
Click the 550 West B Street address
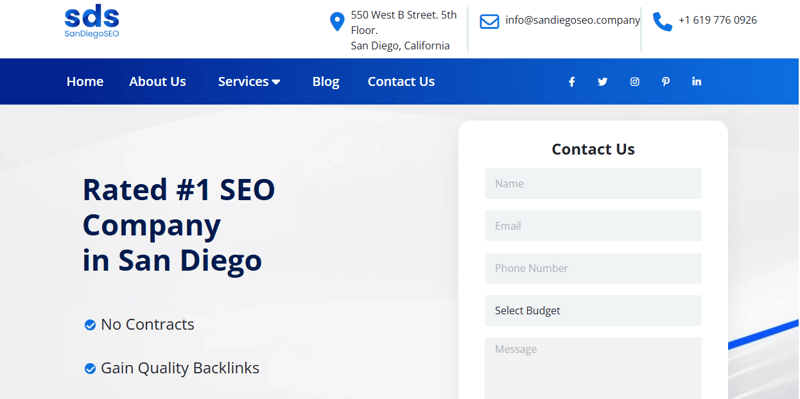click(404, 30)
